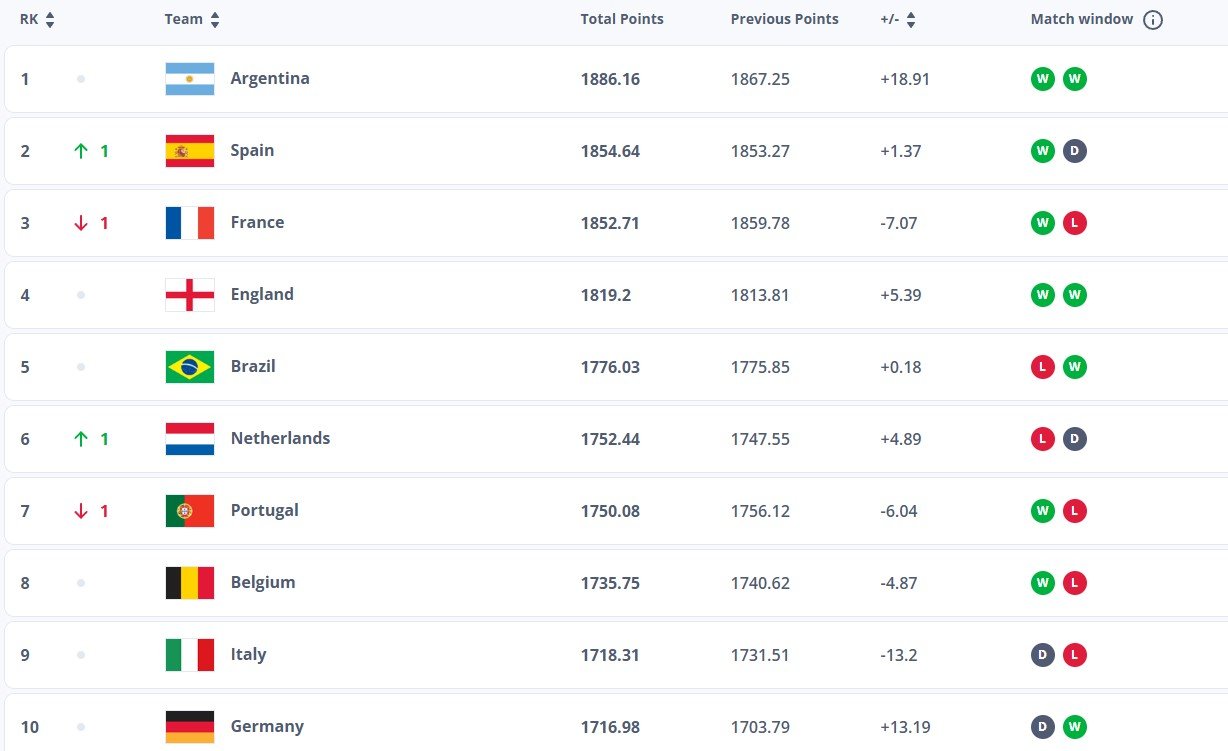Image resolution: width=1228 pixels, height=751 pixels.
Task: Click Spain's green rank-up arrow
Action: point(81,151)
